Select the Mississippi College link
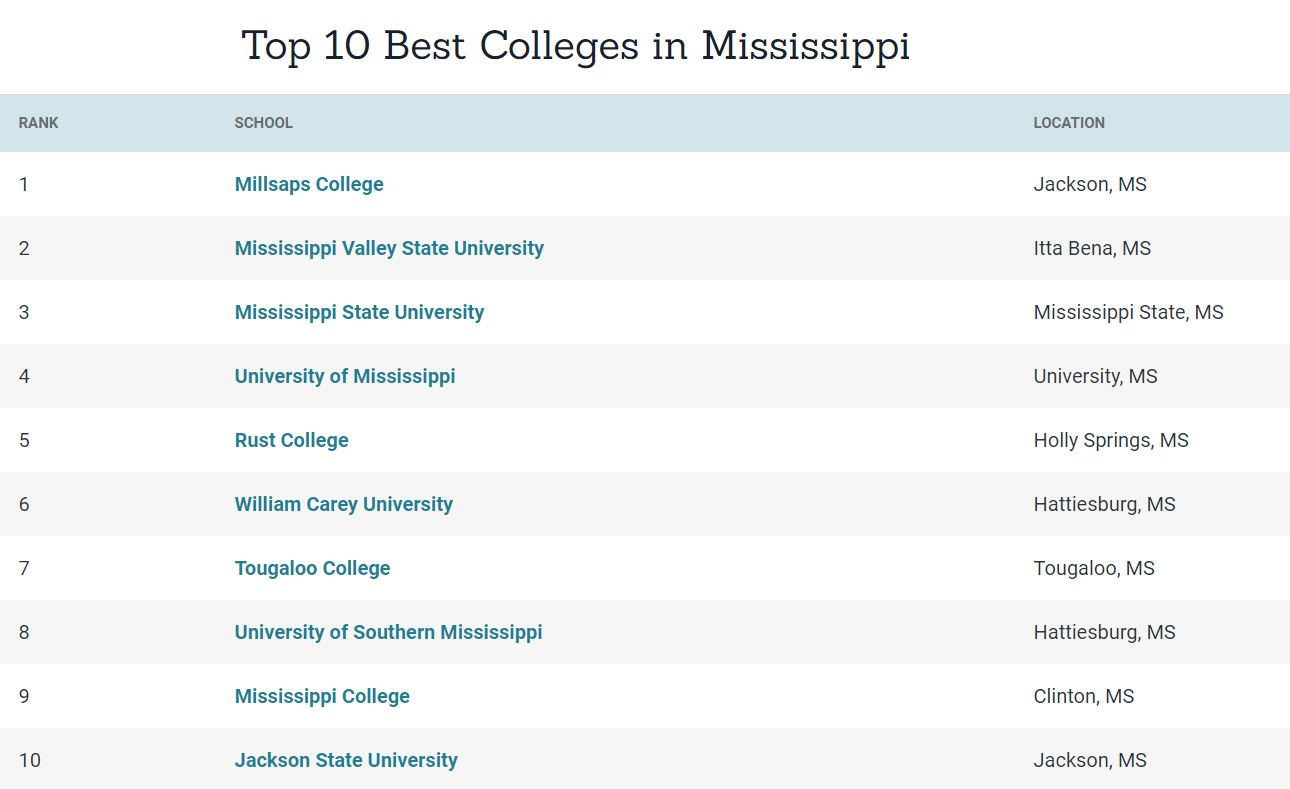 (322, 696)
